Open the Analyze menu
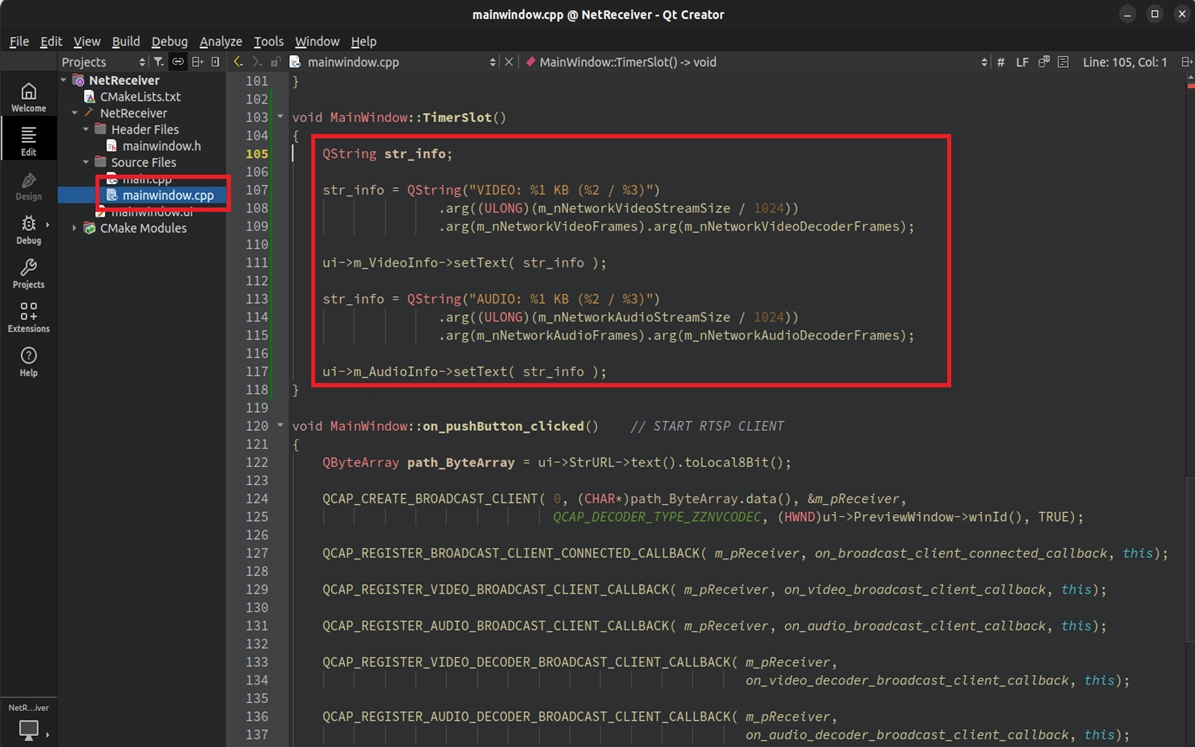 click(x=220, y=41)
